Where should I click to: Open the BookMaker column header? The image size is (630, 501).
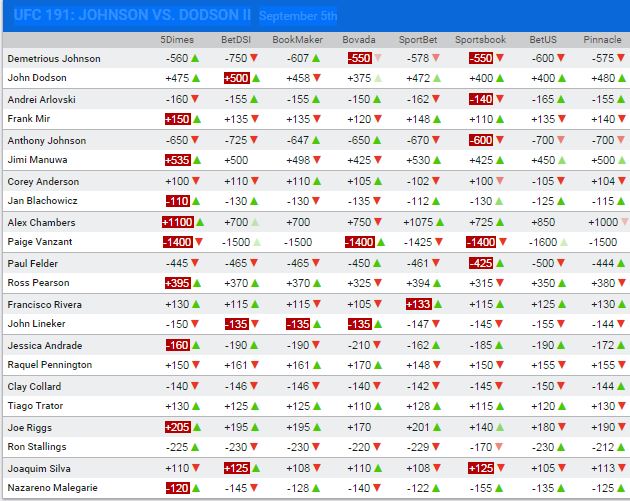click(x=297, y=40)
